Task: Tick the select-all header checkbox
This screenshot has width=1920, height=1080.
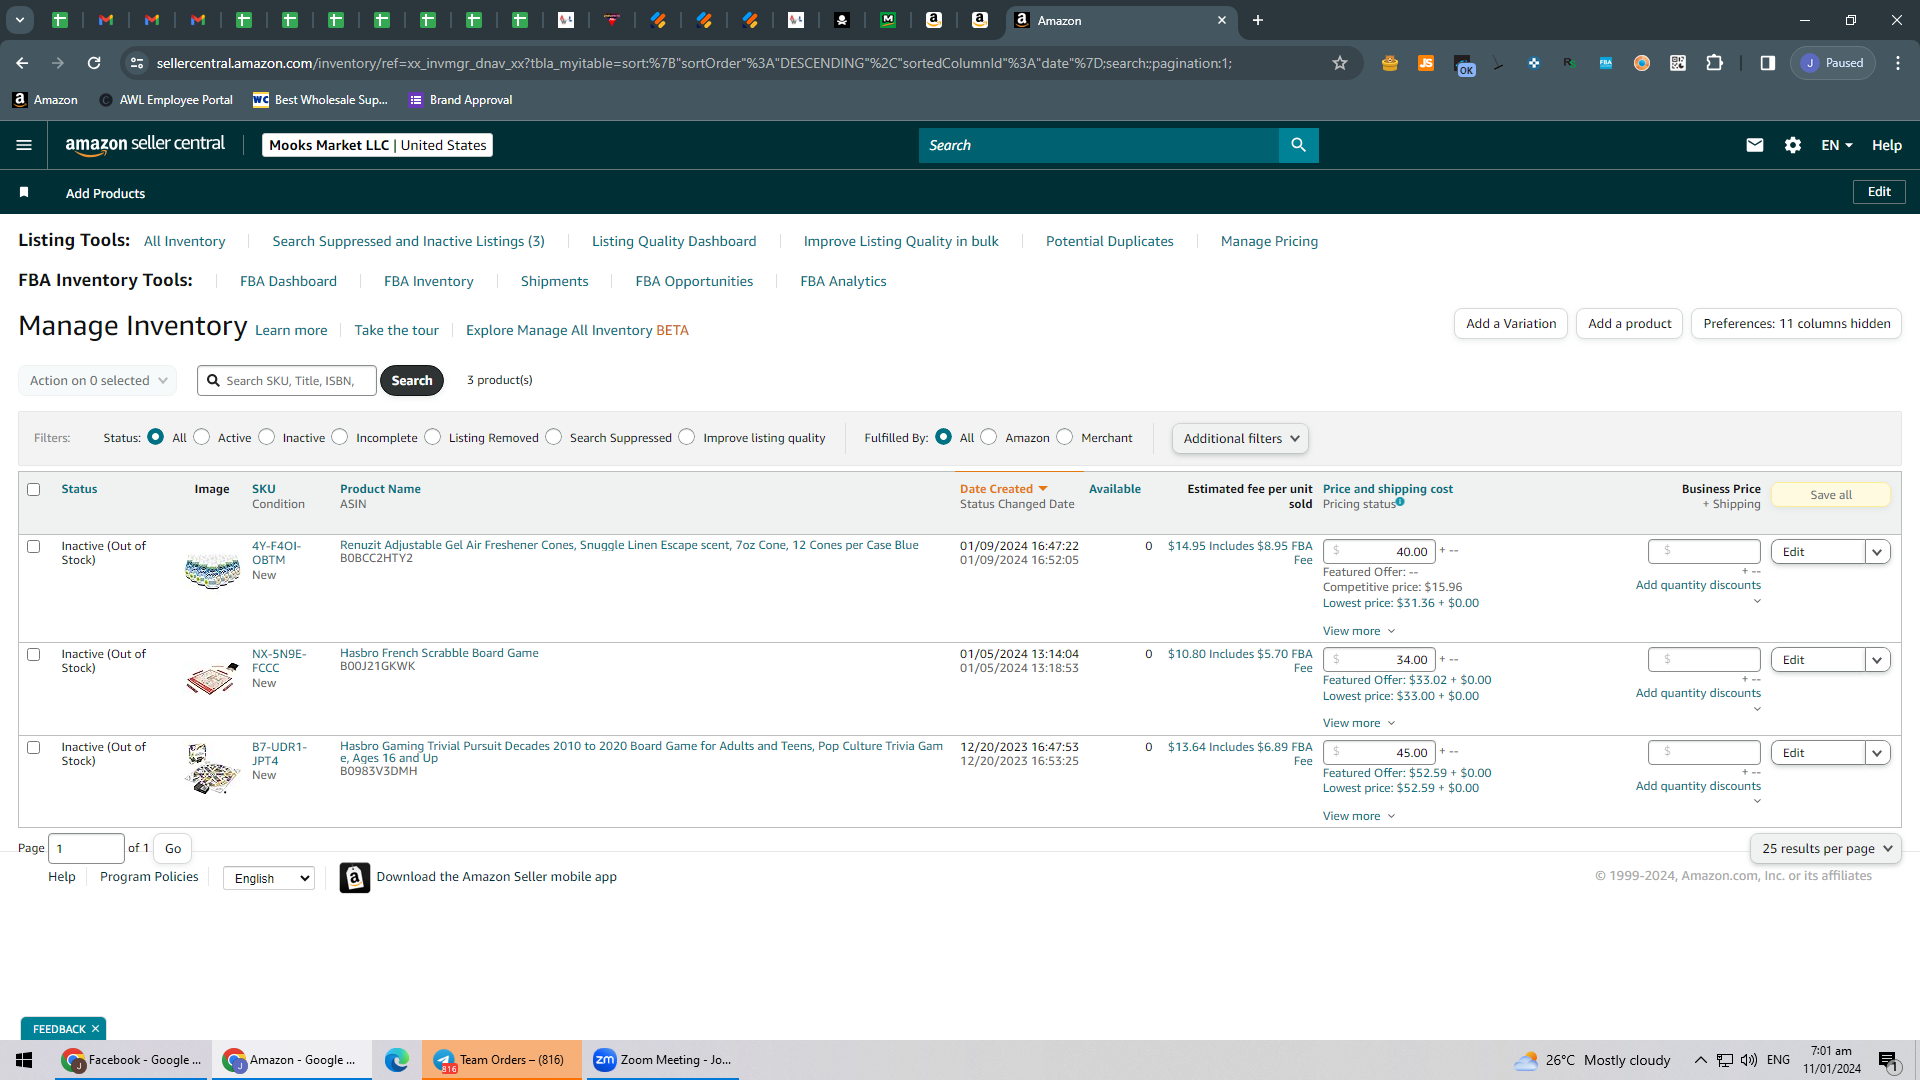Action: pyautogui.click(x=34, y=490)
